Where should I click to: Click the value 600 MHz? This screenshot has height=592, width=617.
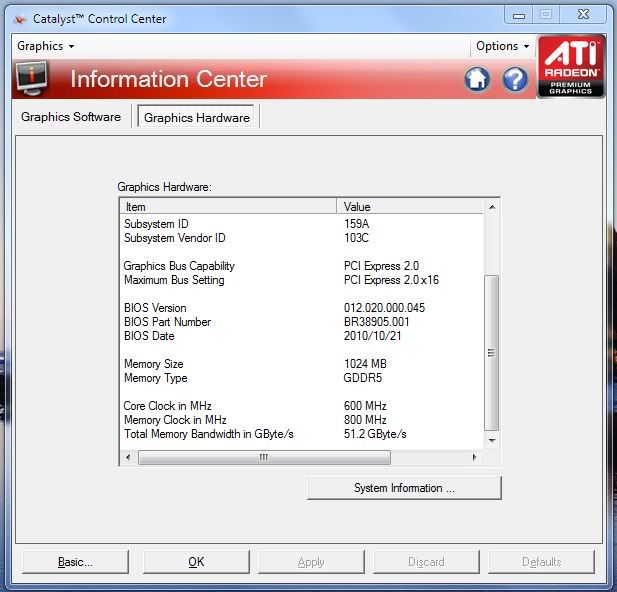coord(365,406)
